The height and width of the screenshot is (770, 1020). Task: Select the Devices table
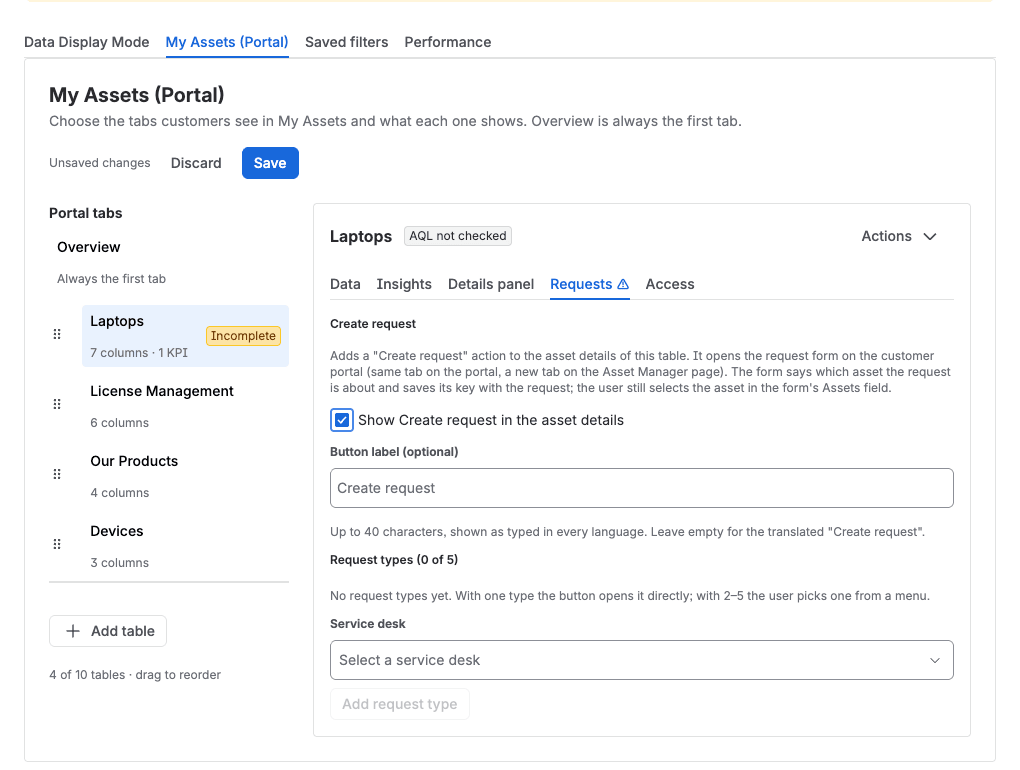coord(185,546)
